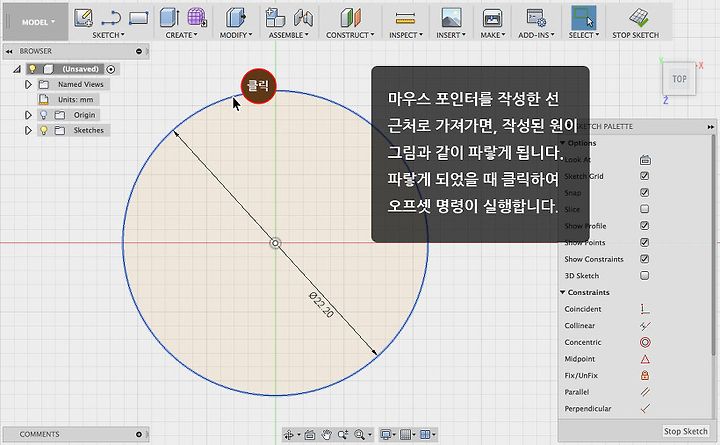720x445 pixels.
Task: Click the Grid and Snaps icon
Action: (405, 434)
